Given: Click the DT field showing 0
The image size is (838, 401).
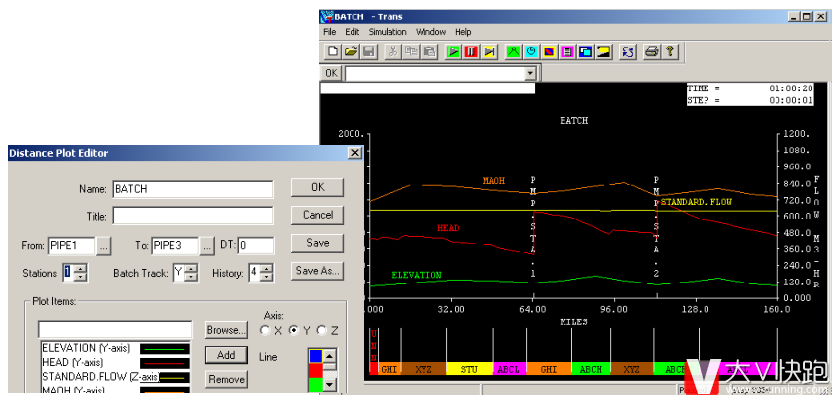Looking at the screenshot, I should point(256,245).
